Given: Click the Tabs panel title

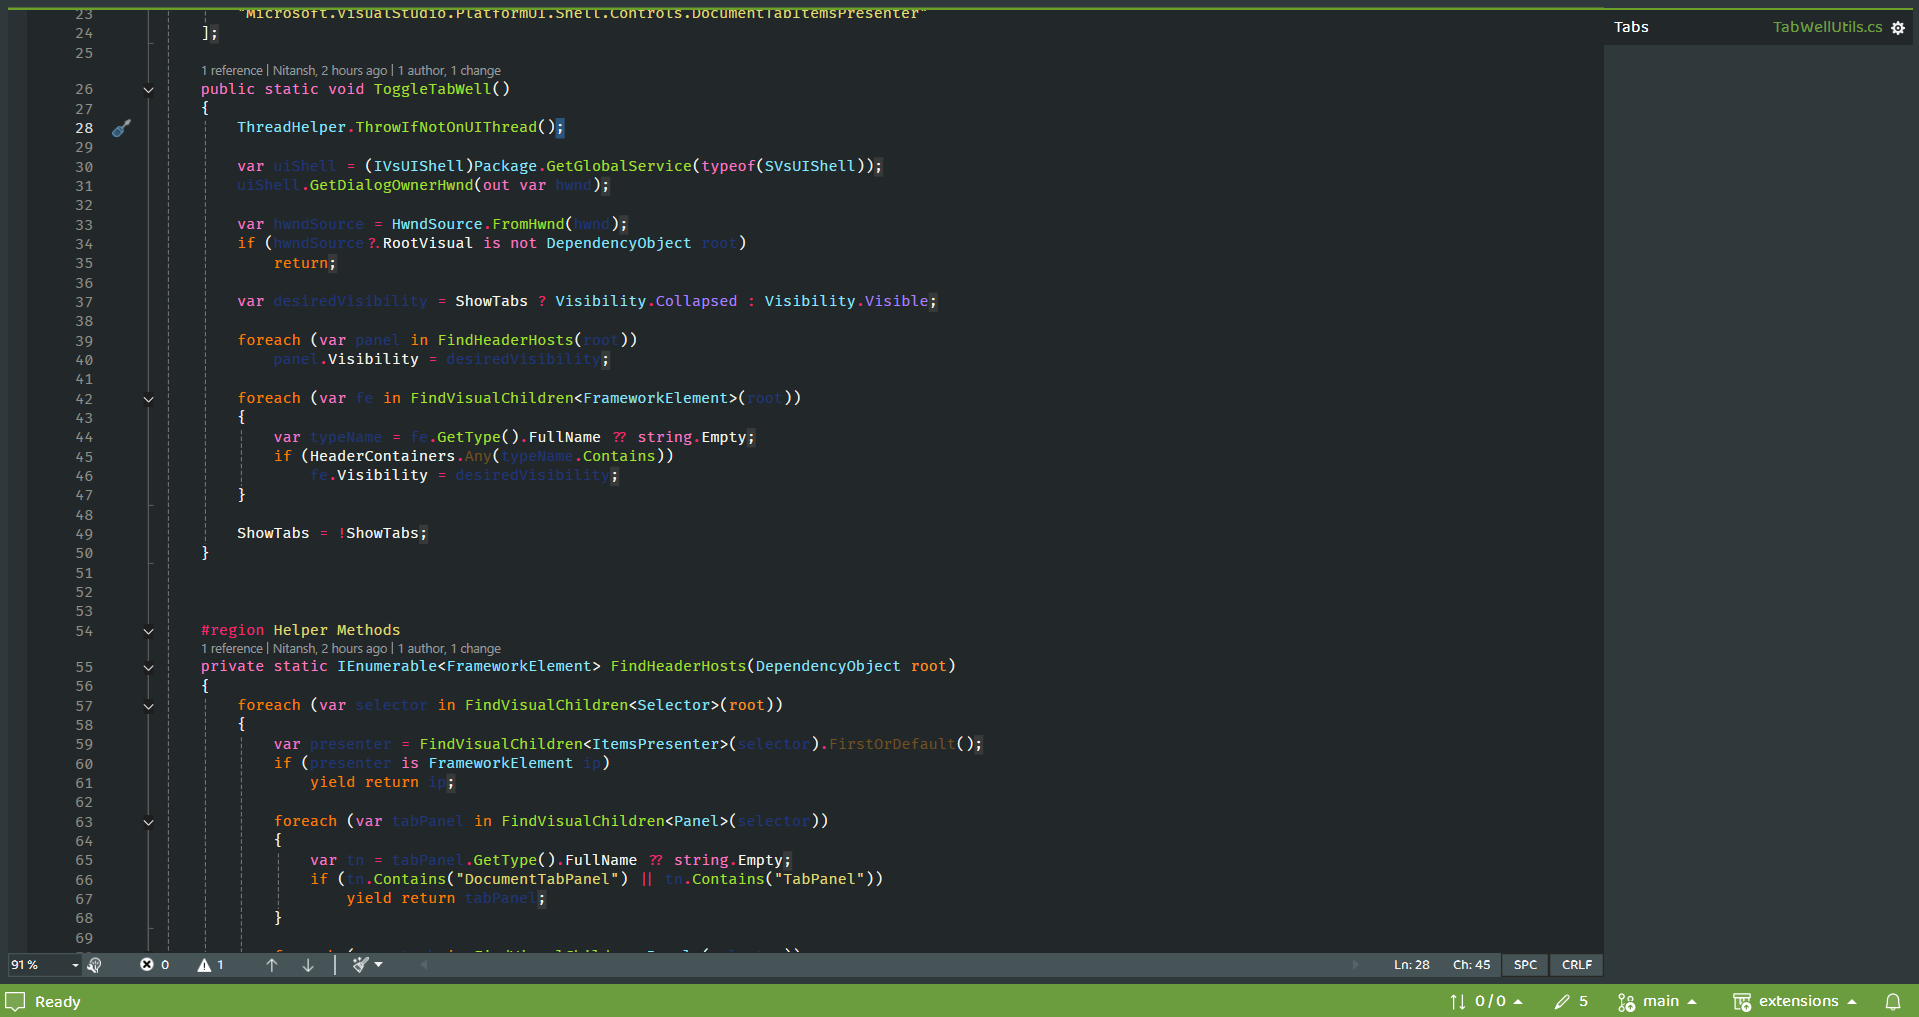Looking at the screenshot, I should point(1631,27).
